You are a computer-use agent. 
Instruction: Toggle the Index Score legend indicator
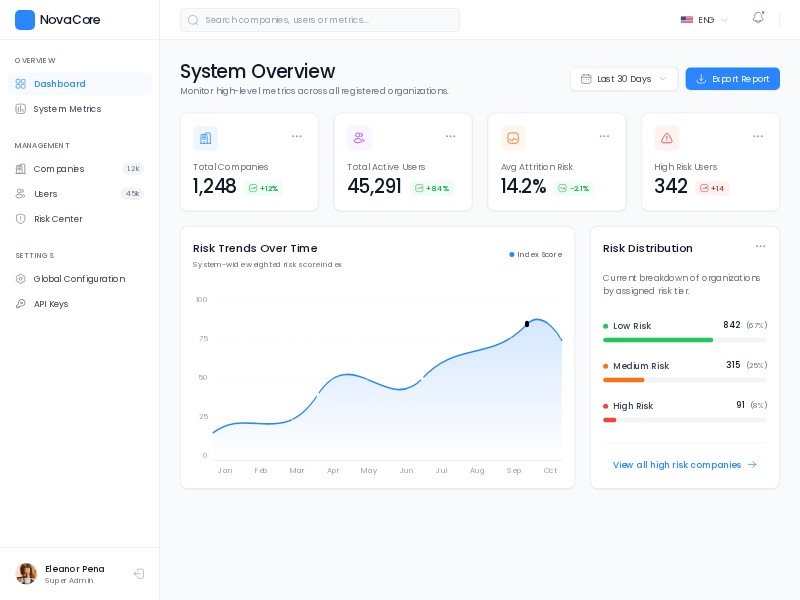513,255
